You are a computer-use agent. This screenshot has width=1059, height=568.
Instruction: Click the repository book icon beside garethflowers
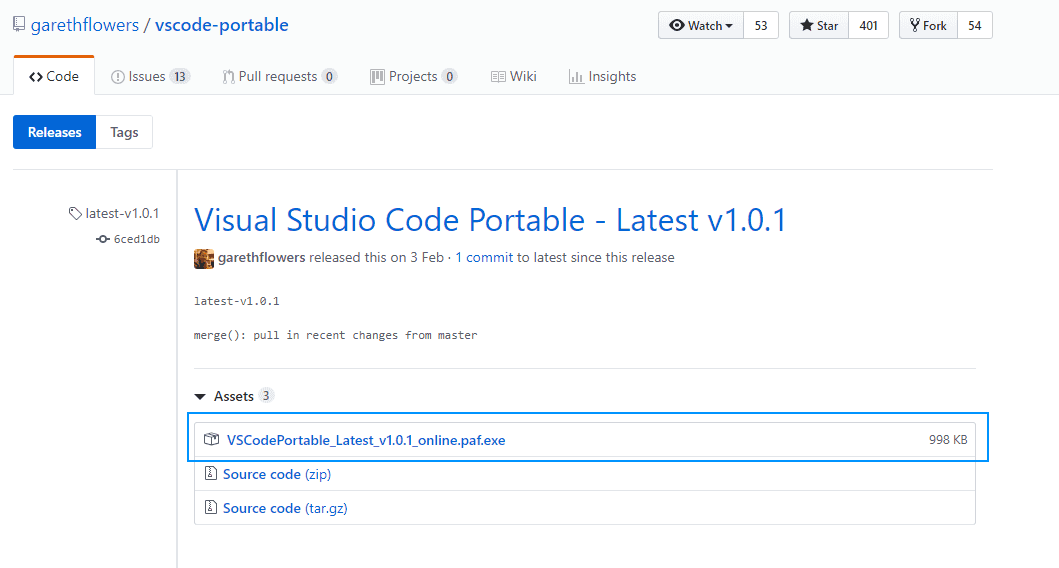point(19,25)
